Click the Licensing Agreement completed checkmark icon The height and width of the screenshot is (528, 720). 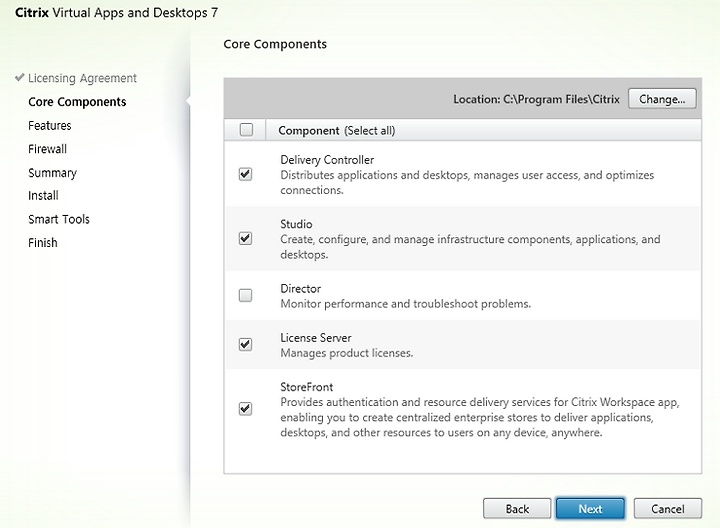click(19, 77)
